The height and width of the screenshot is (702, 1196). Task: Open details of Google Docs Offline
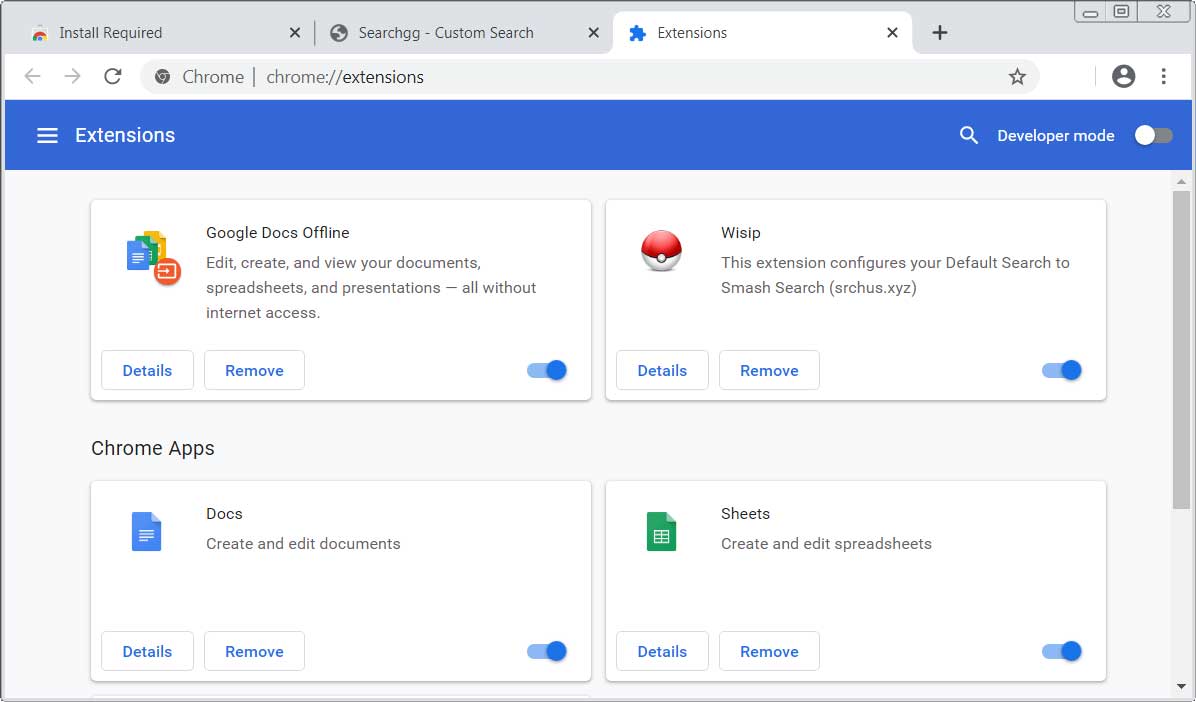click(x=147, y=370)
